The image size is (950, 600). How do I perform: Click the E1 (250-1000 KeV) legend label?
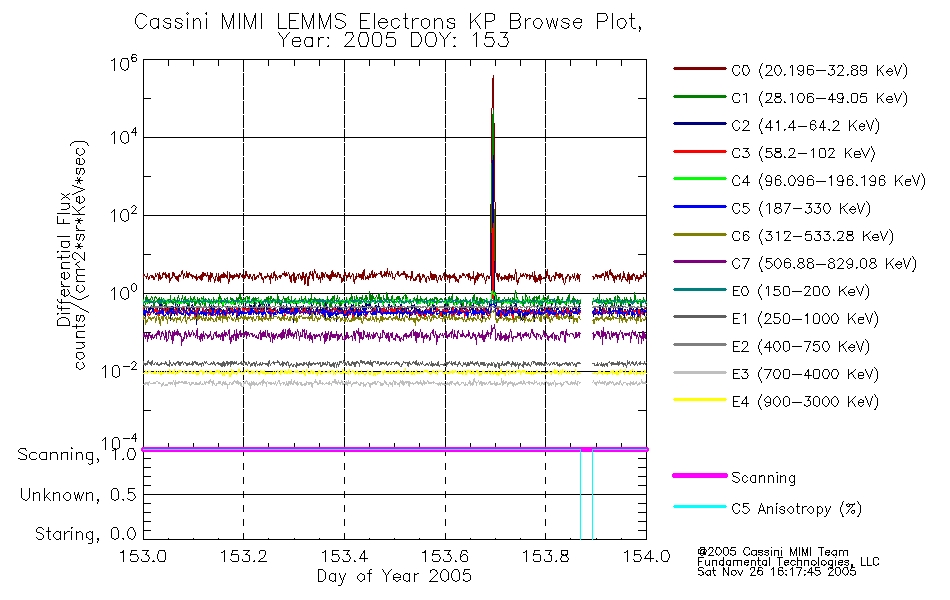pyautogui.click(x=805, y=319)
